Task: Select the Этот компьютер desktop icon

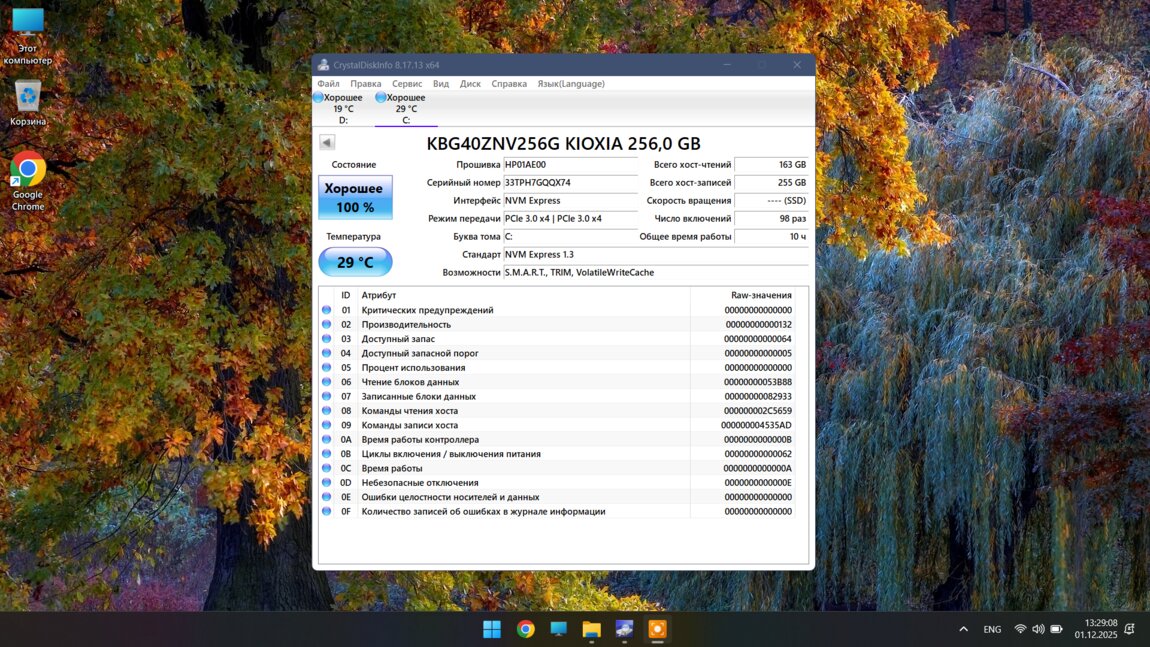Action: (x=28, y=35)
